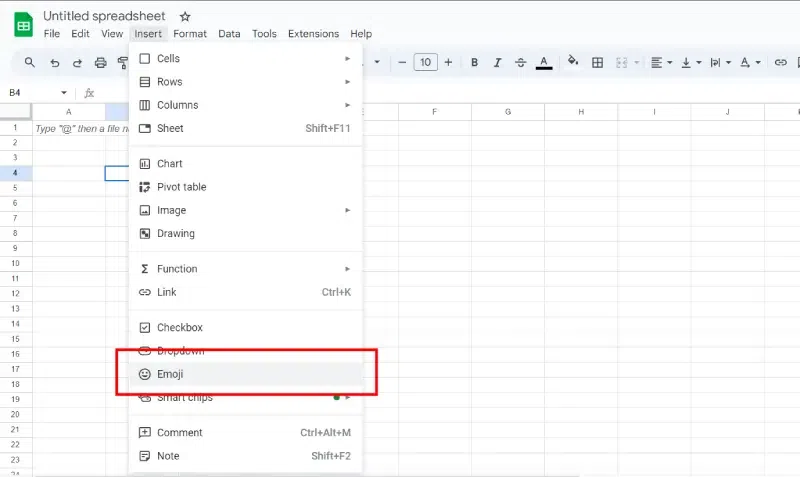Decrease the font size
The image size is (800, 477).
click(x=402, y=62)
